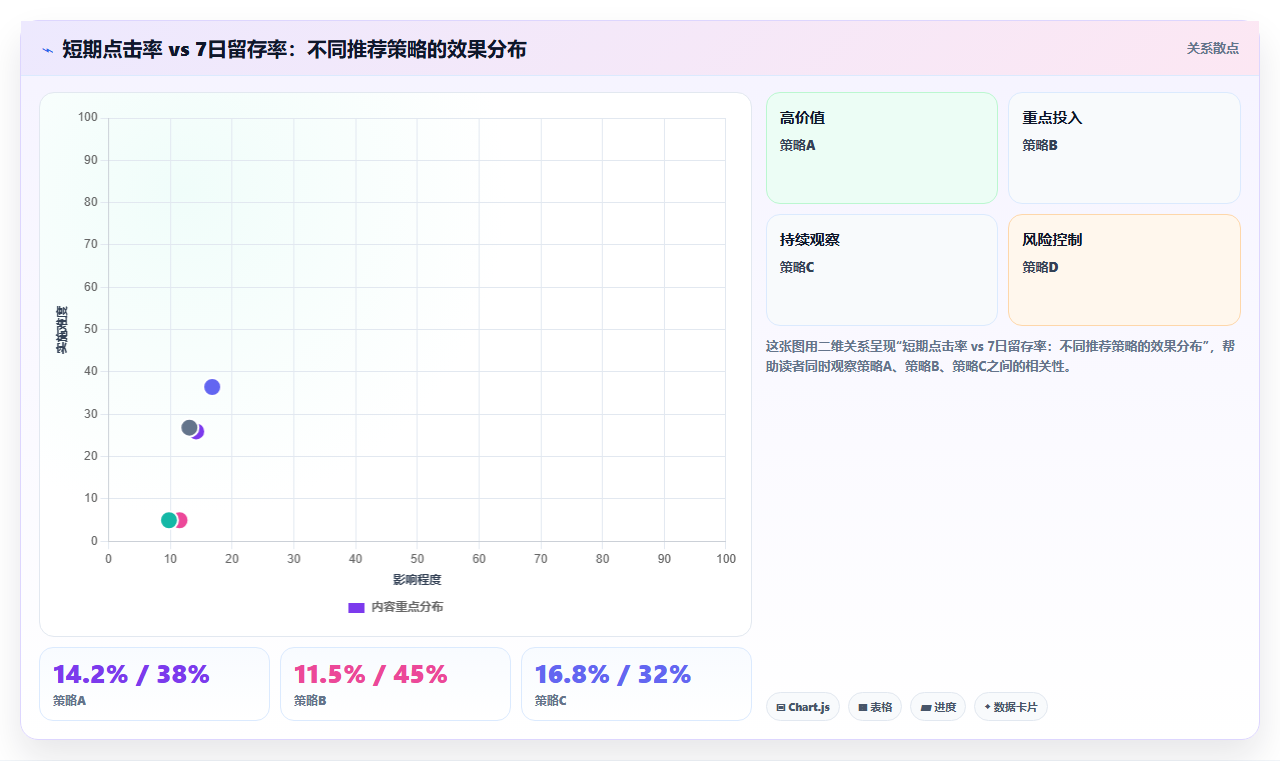Select the 11.5% / 45% 策略B stat card
This screenshot has width=1280, height=761.
395,684
